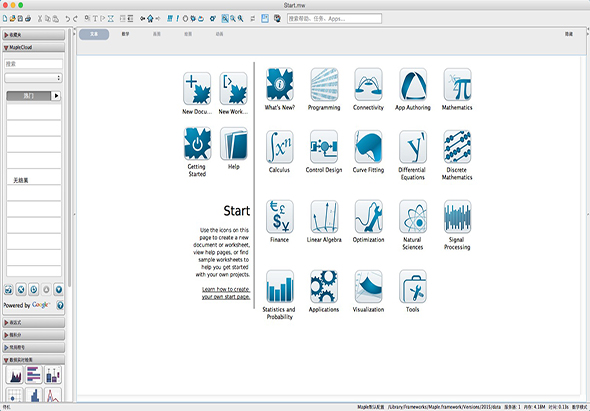The image size is (590, 411).
Task: Click the MapleCloud clock history icon
Action: tap(33, 289)
